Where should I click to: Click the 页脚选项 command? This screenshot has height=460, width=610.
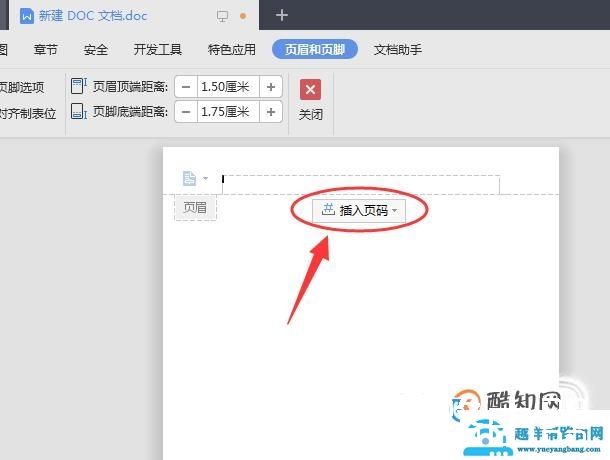(22, 87)
